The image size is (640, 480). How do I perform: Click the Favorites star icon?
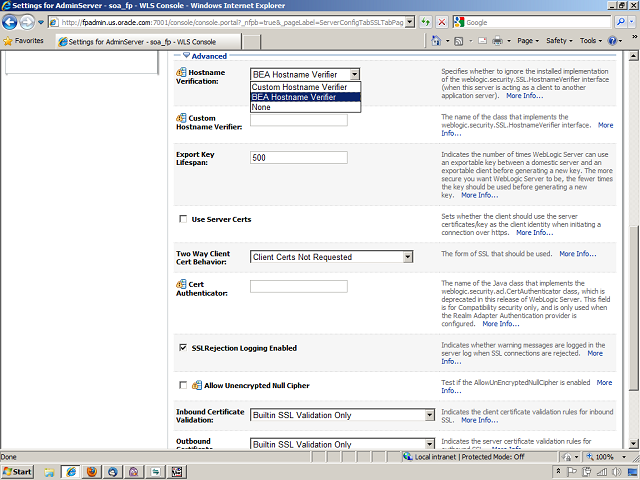[7, 41]
